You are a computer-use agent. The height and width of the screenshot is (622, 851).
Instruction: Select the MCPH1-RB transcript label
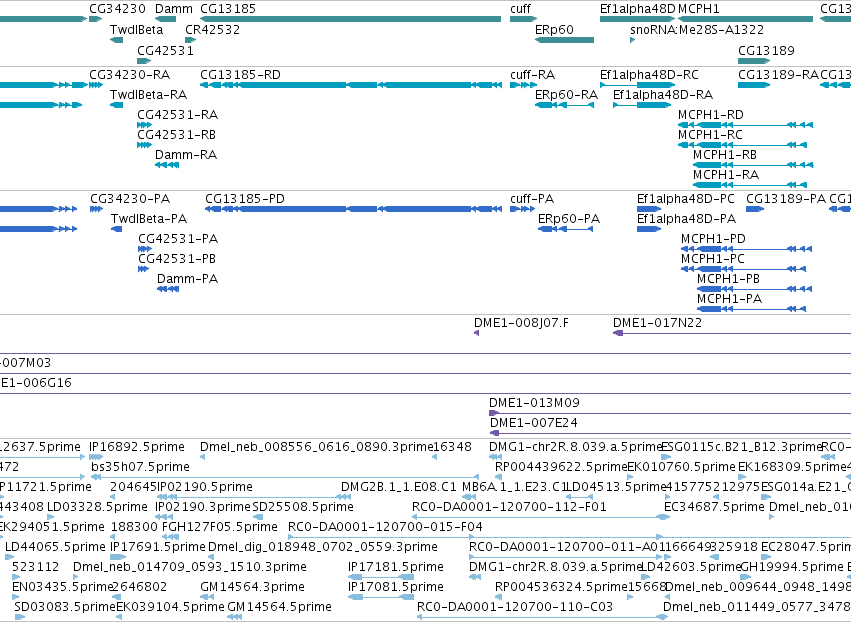coord(725,155)
